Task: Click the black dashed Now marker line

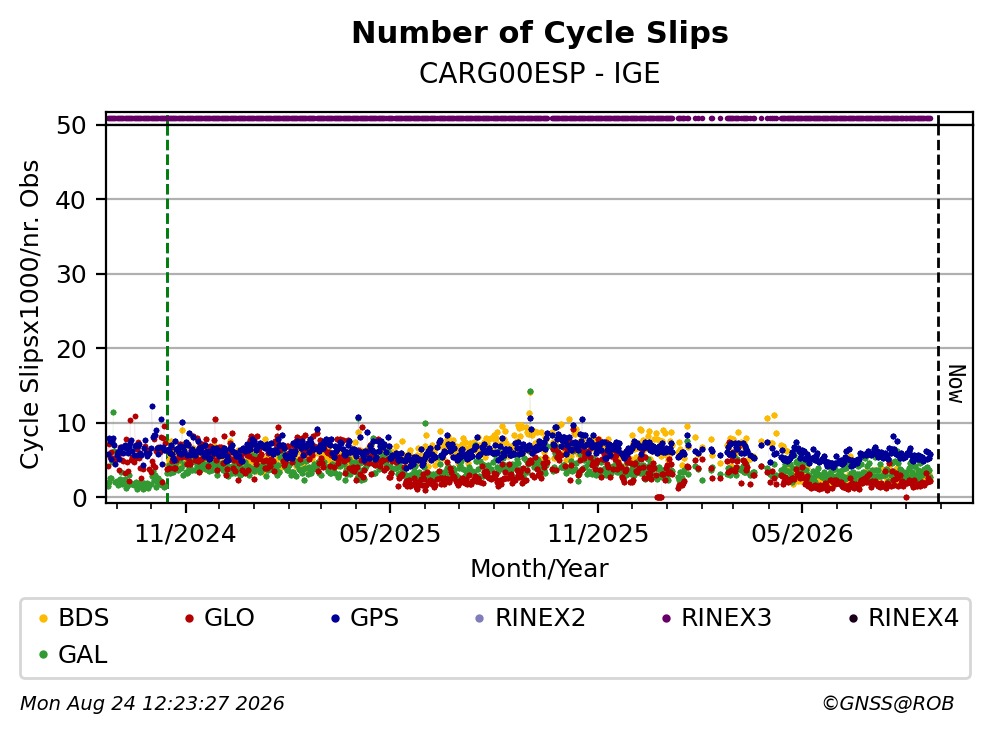Action: click(938, 309)
